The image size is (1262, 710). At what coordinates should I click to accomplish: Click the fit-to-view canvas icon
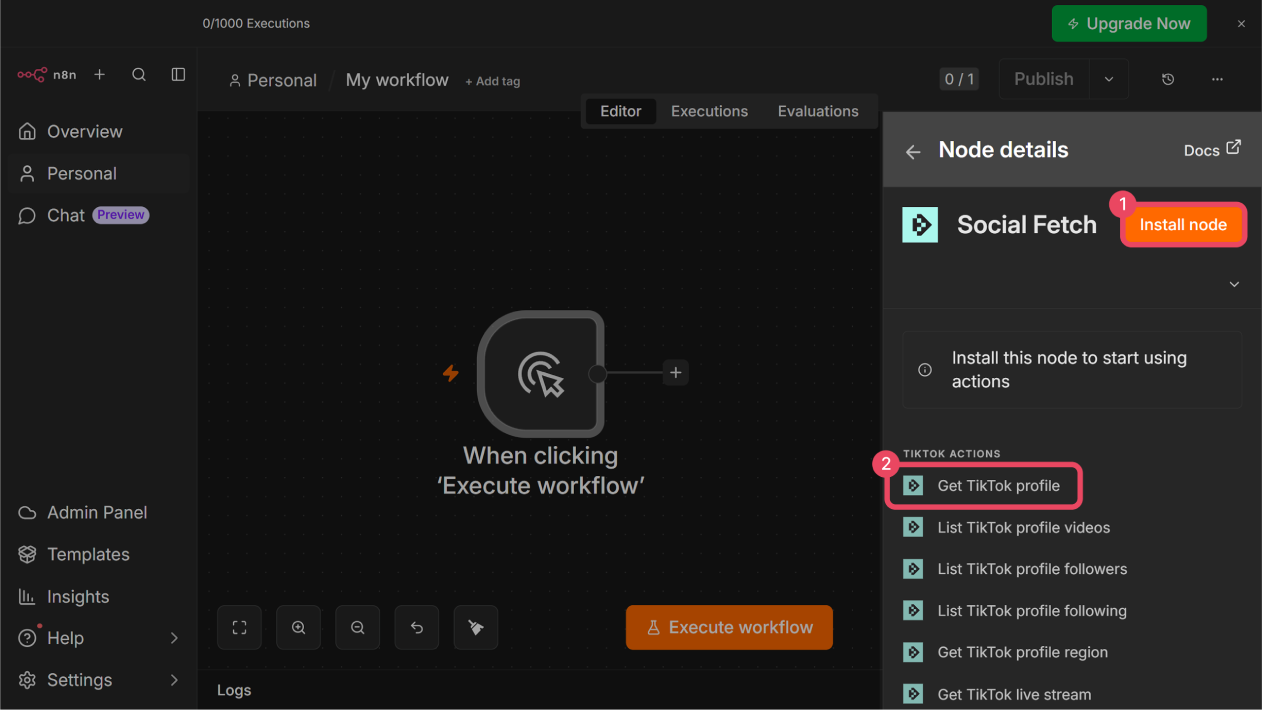[x=239, y=628]
